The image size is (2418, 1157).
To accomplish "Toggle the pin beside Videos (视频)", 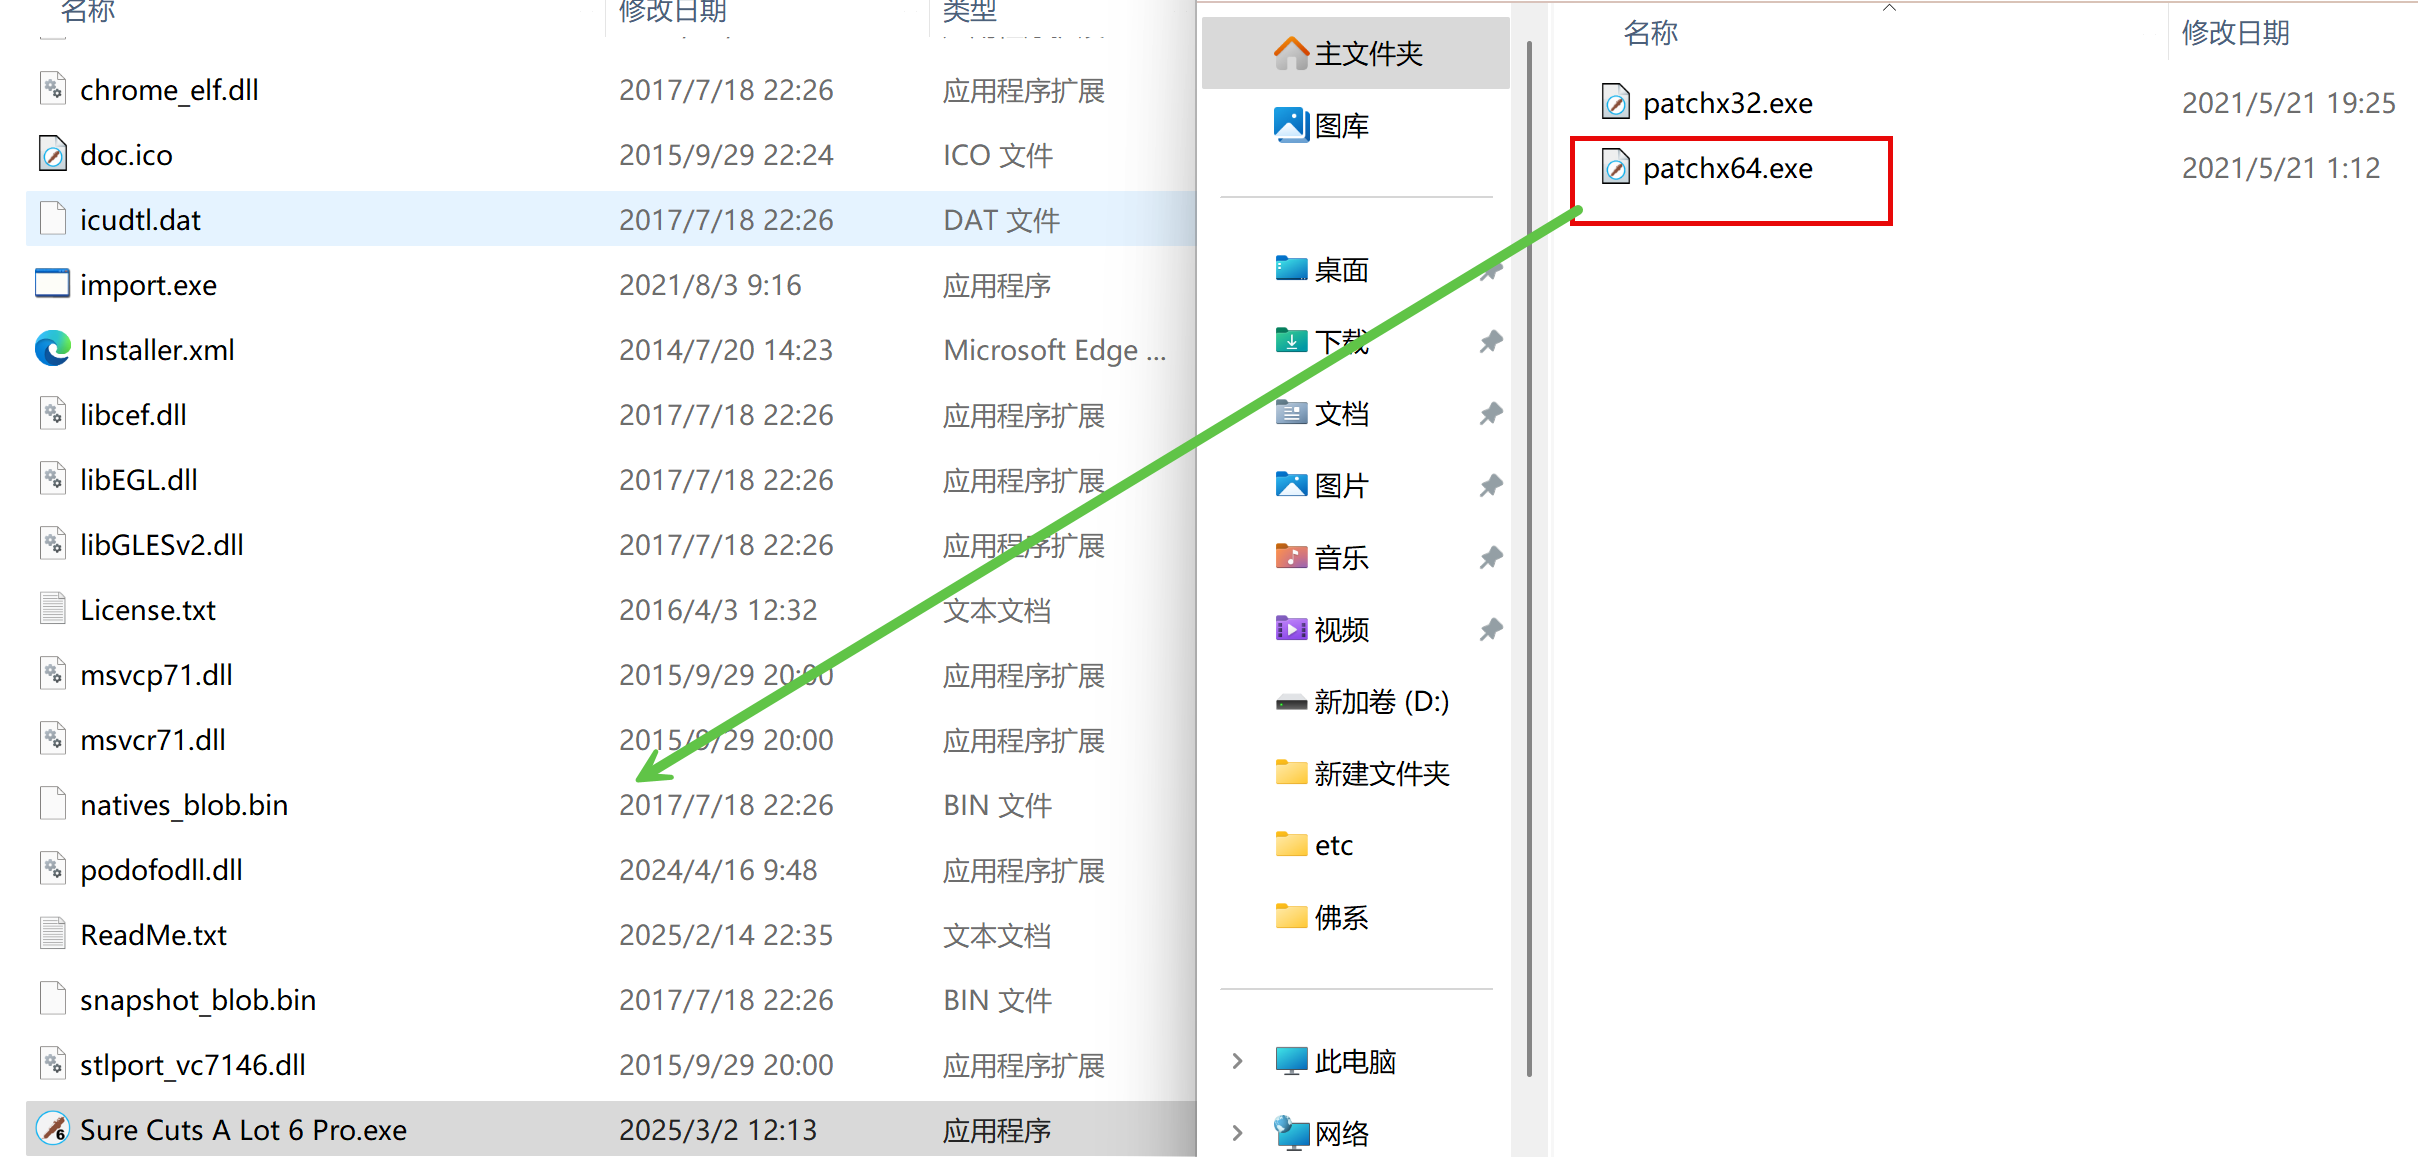I will 1491,629.
